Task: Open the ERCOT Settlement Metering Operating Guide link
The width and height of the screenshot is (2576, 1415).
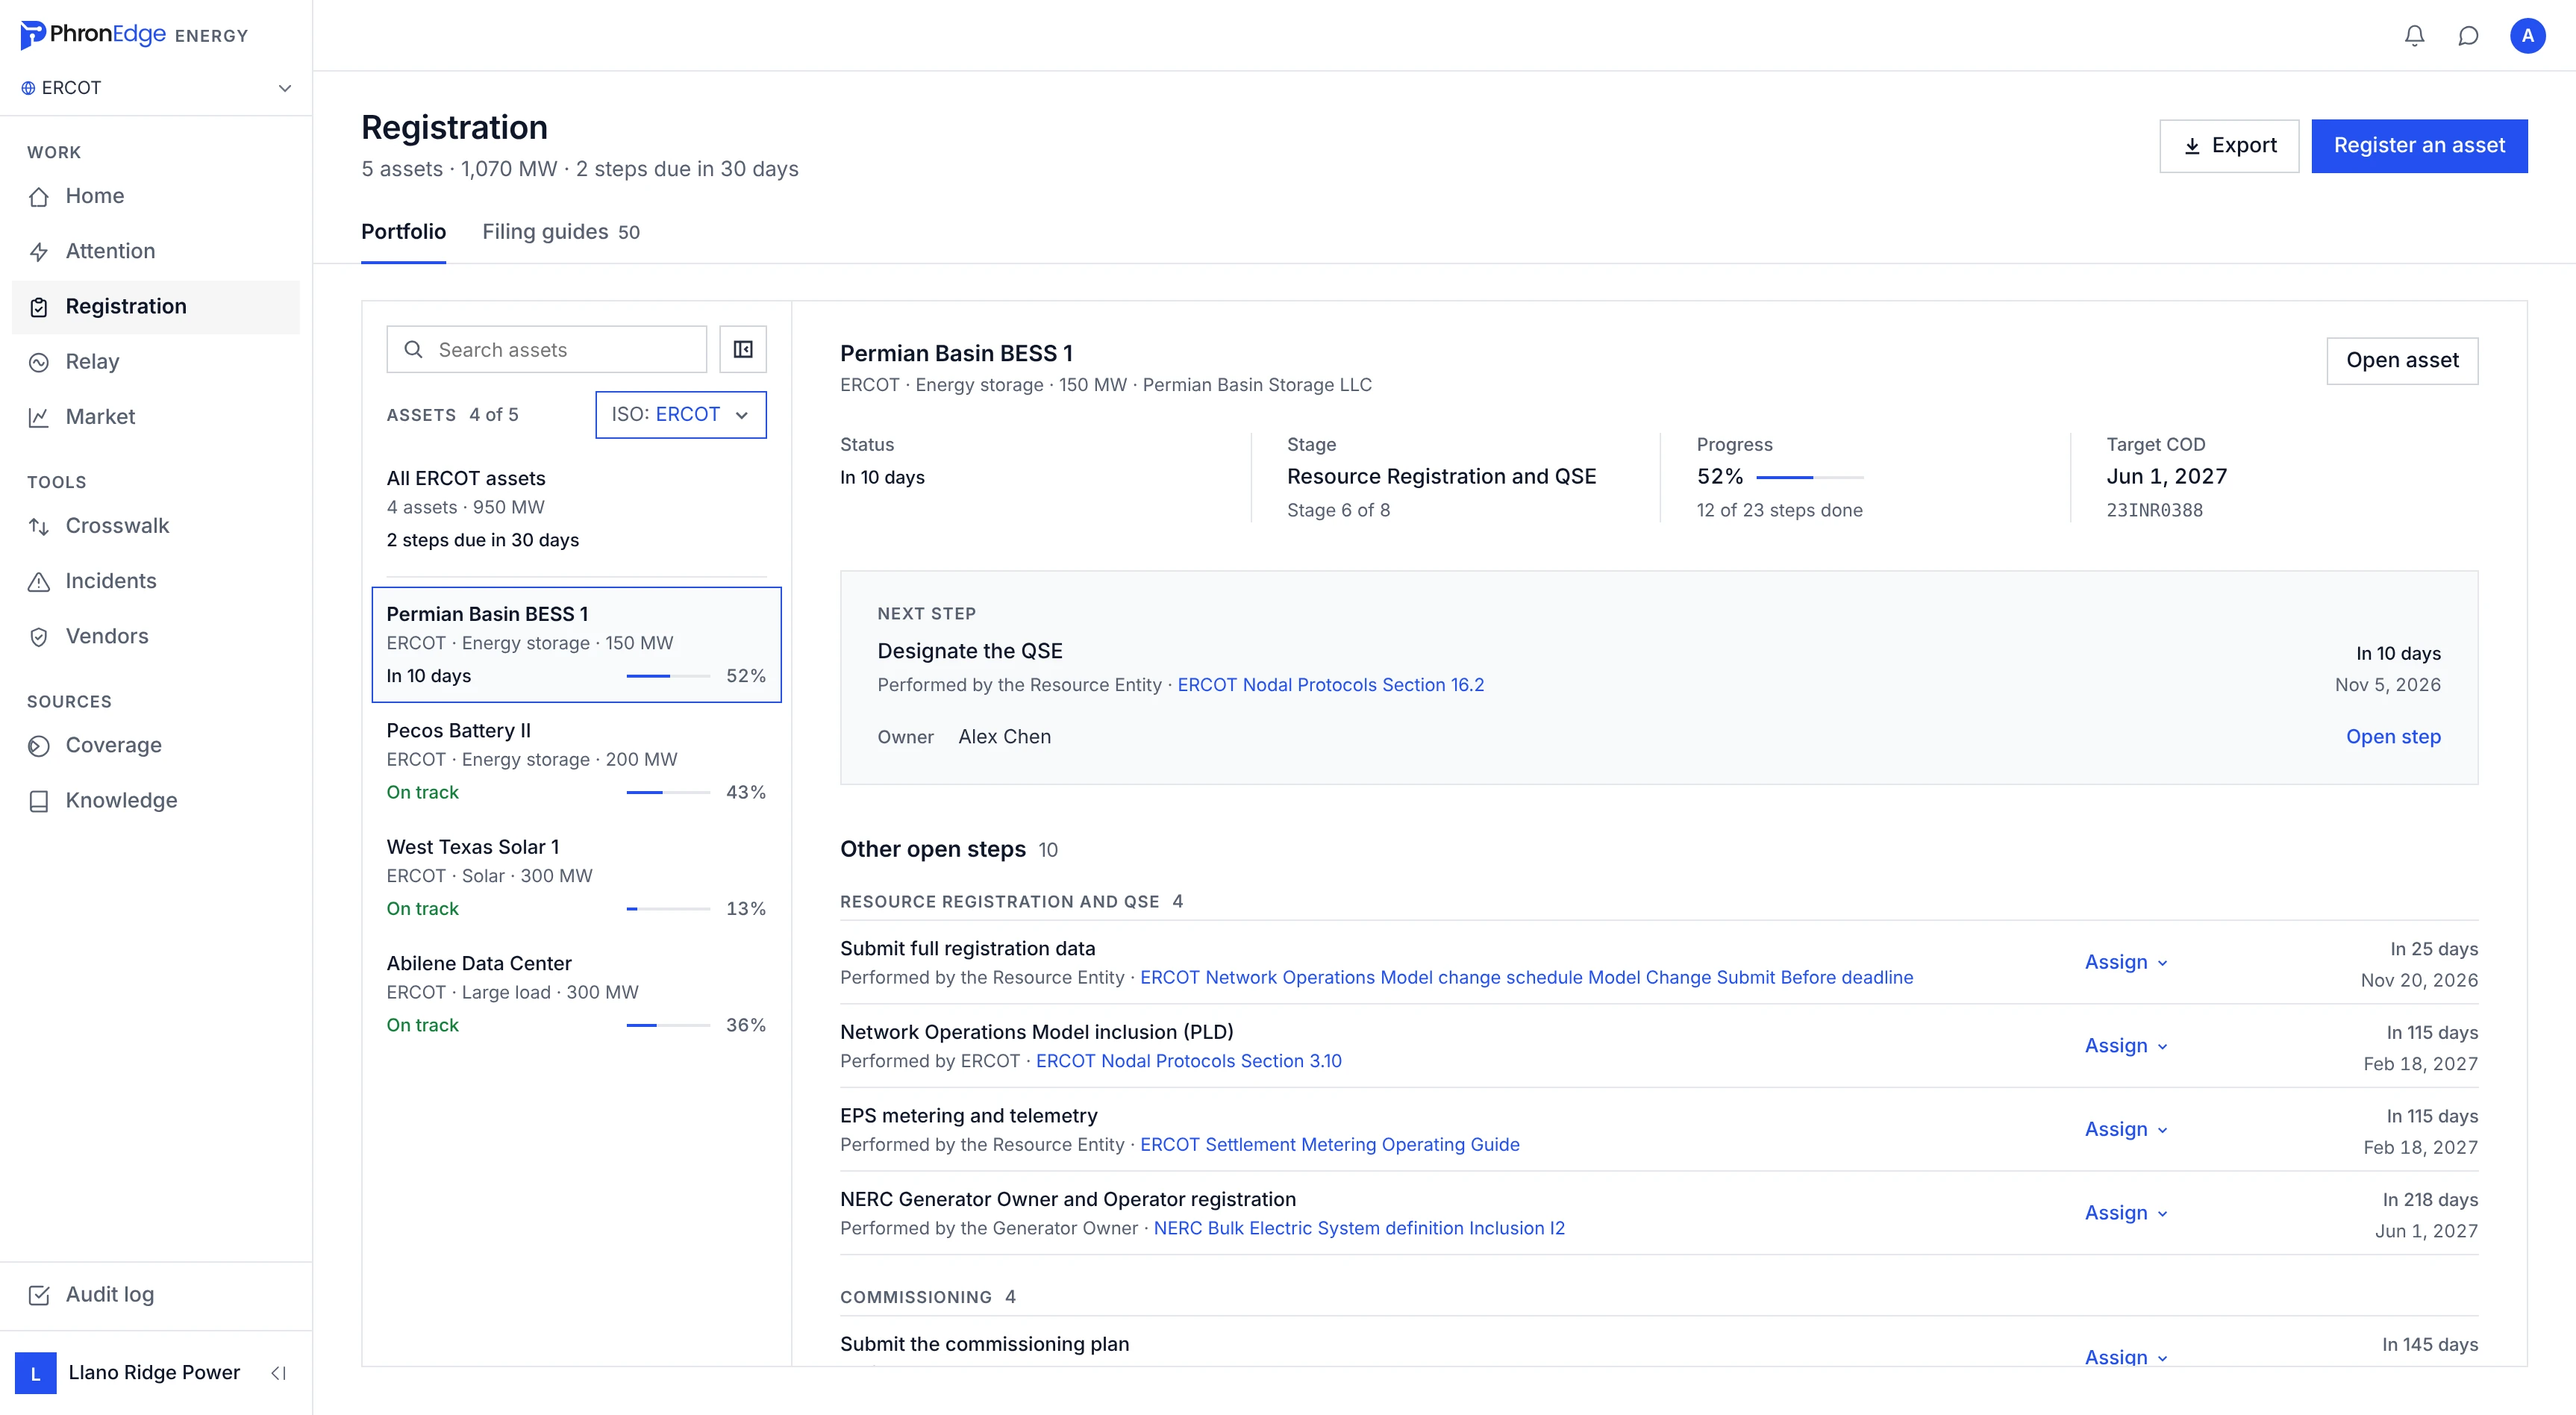Action: click(1329, 1145)
